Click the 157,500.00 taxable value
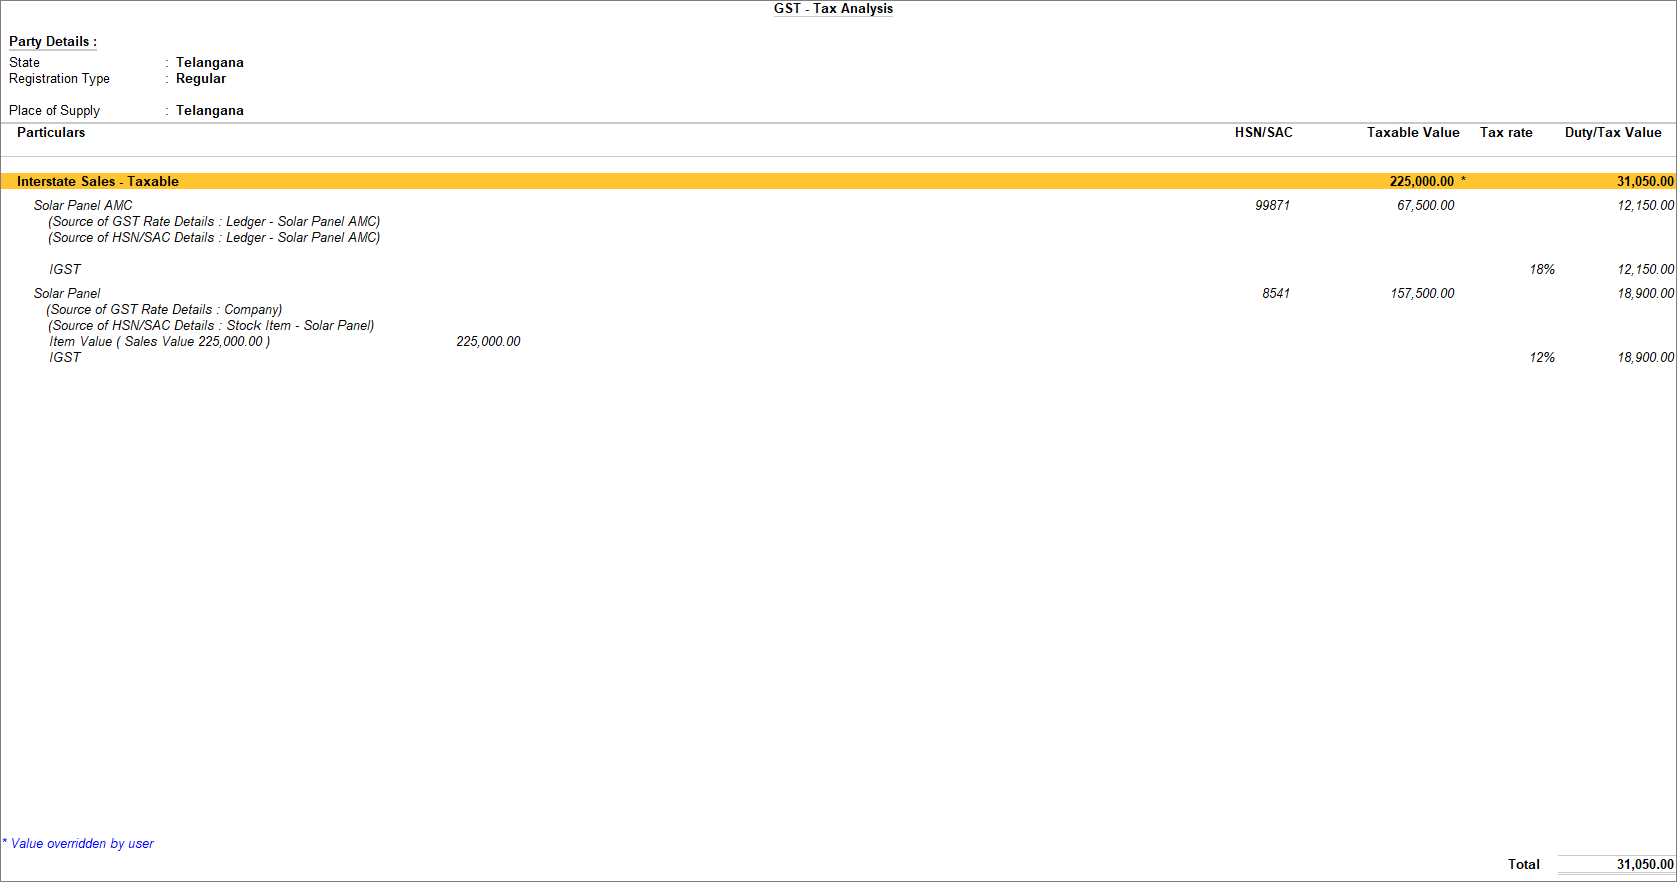 pos(1422,293)
